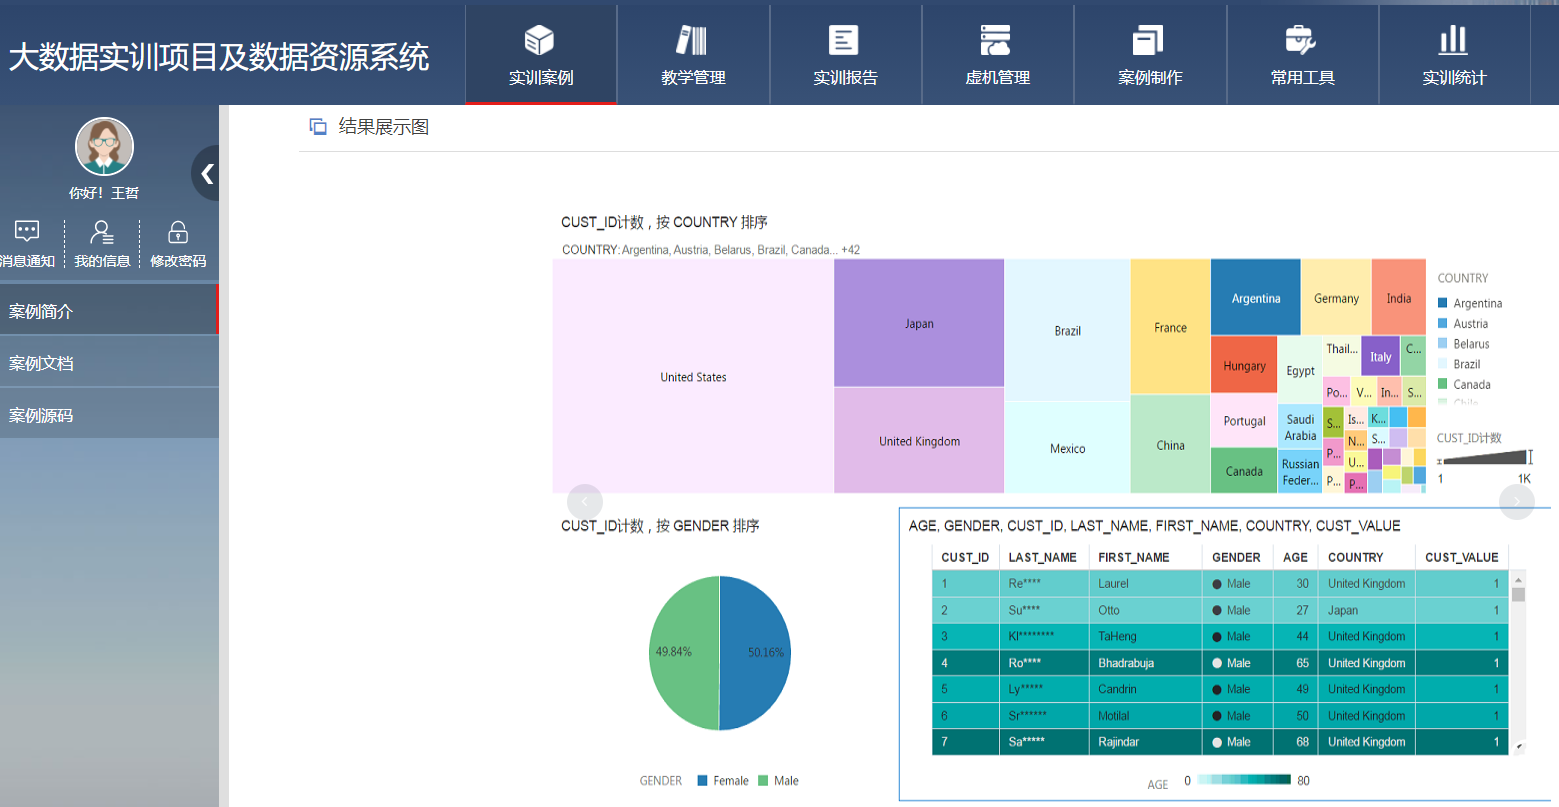Go to previous chart with left arrow
The image size is (1559, 807).
(585, 502)
